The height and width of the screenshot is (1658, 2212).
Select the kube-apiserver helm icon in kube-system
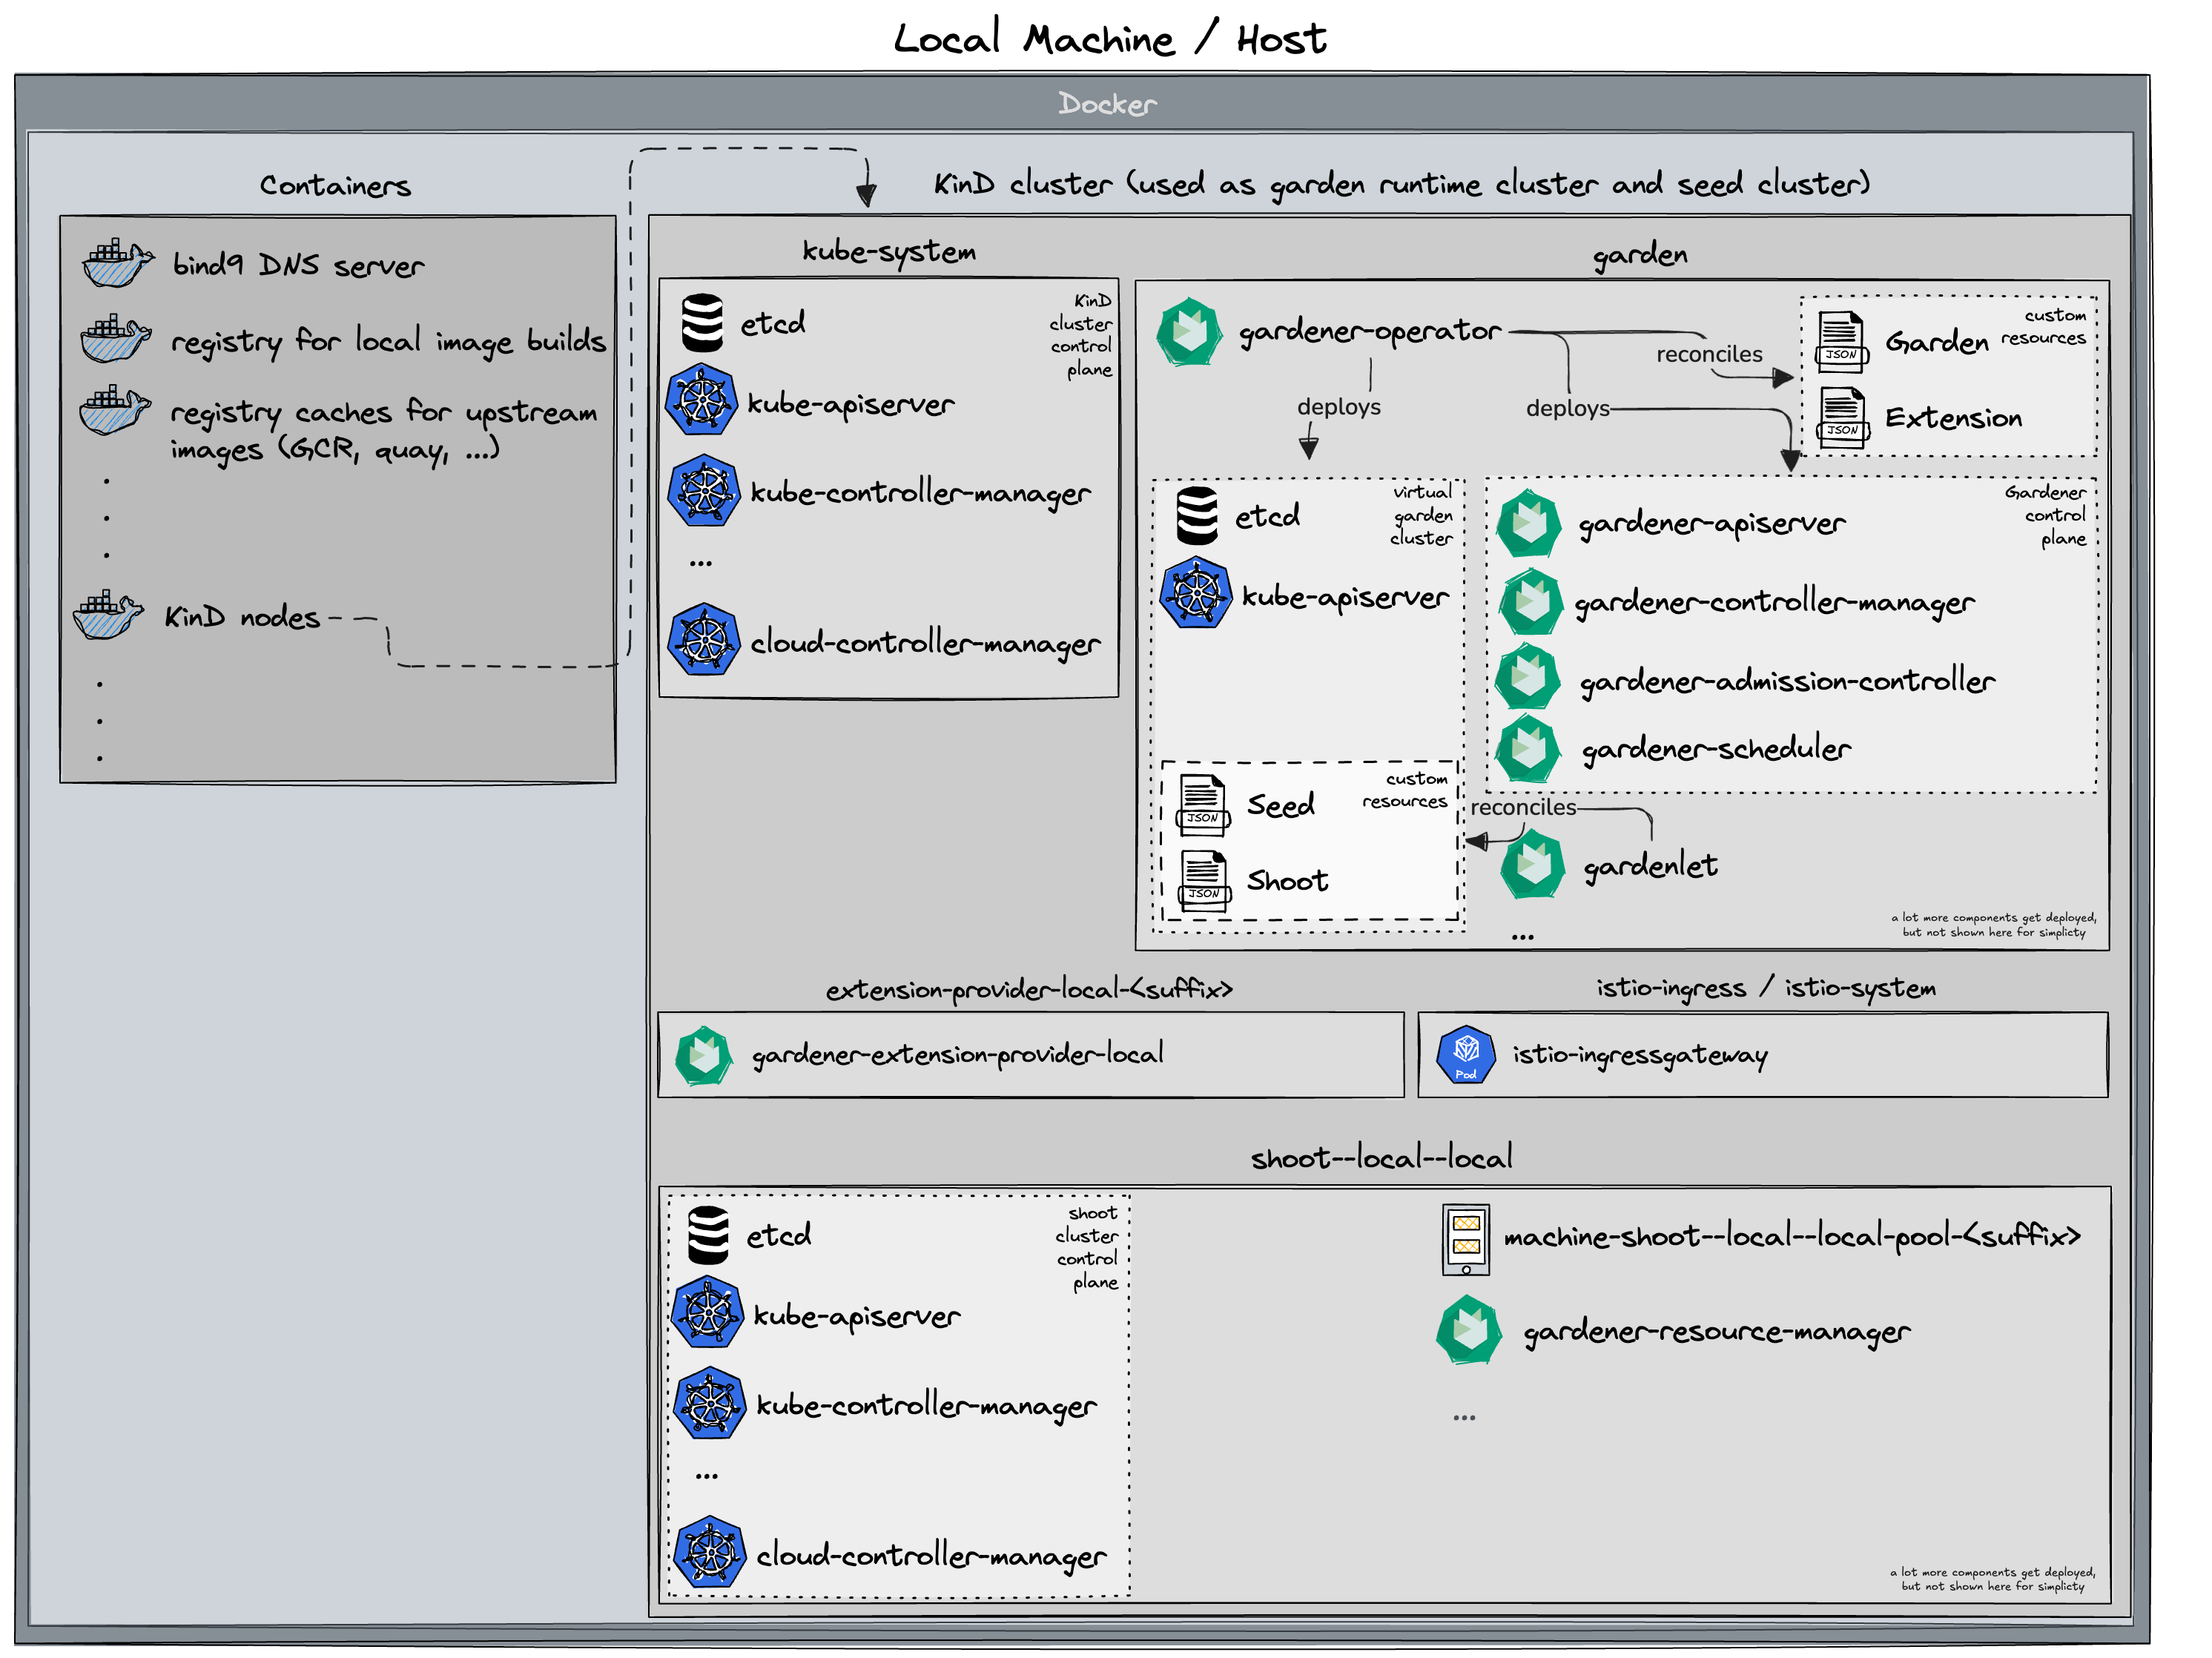pos(702,400)
